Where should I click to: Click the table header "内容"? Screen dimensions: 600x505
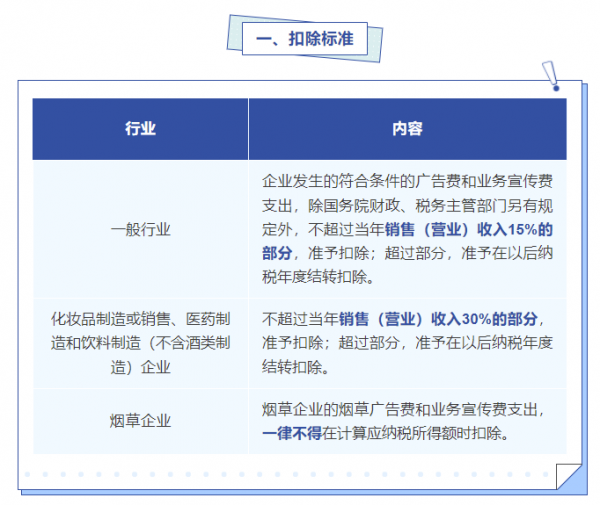408,129
